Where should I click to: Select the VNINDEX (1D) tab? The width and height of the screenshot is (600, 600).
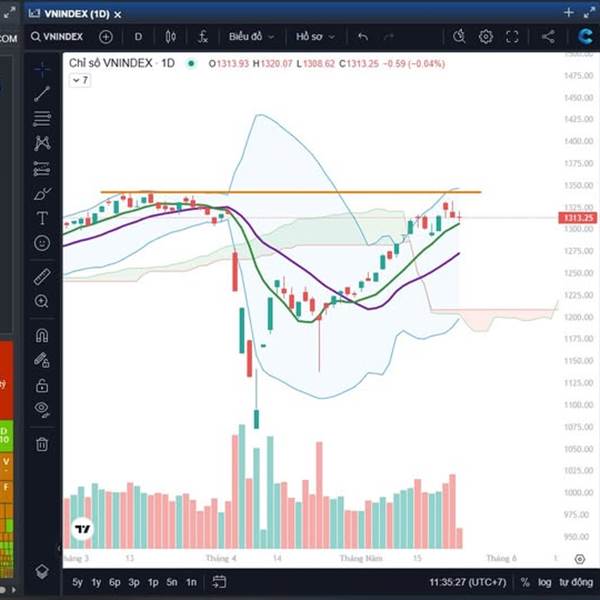pyautogui.click(x=75, y=14)
